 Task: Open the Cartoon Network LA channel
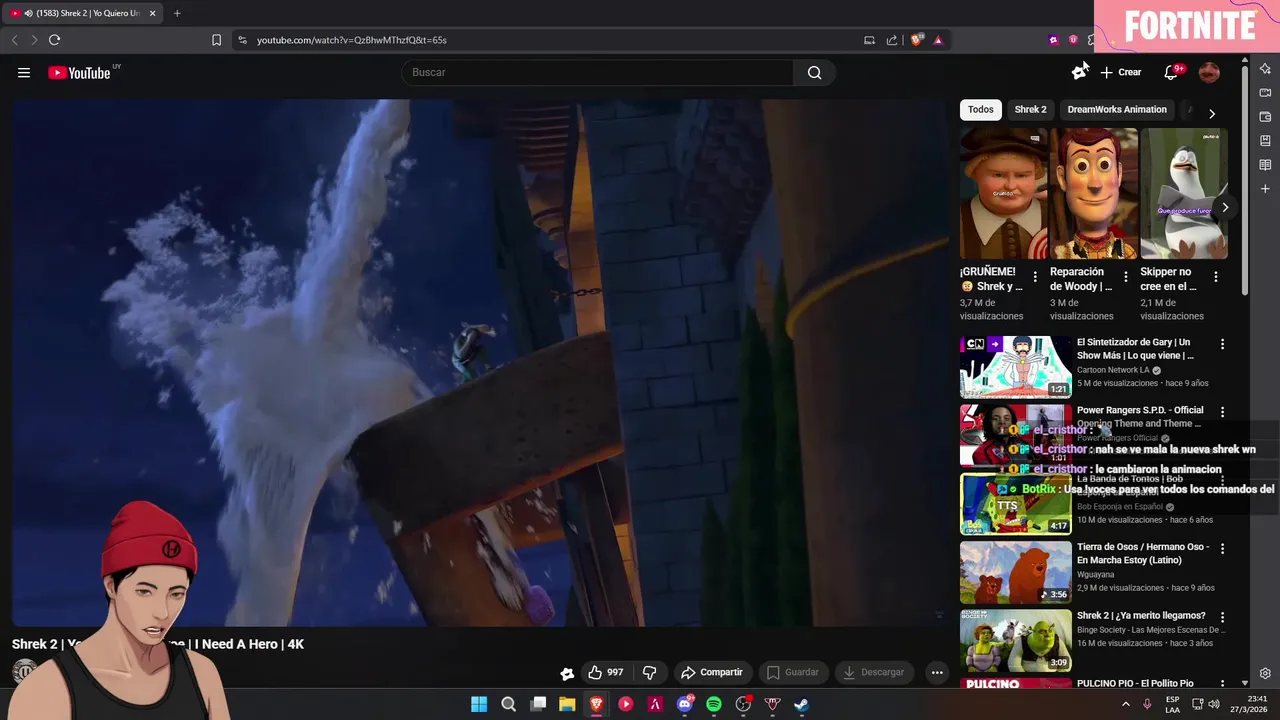pos(1113,370)
